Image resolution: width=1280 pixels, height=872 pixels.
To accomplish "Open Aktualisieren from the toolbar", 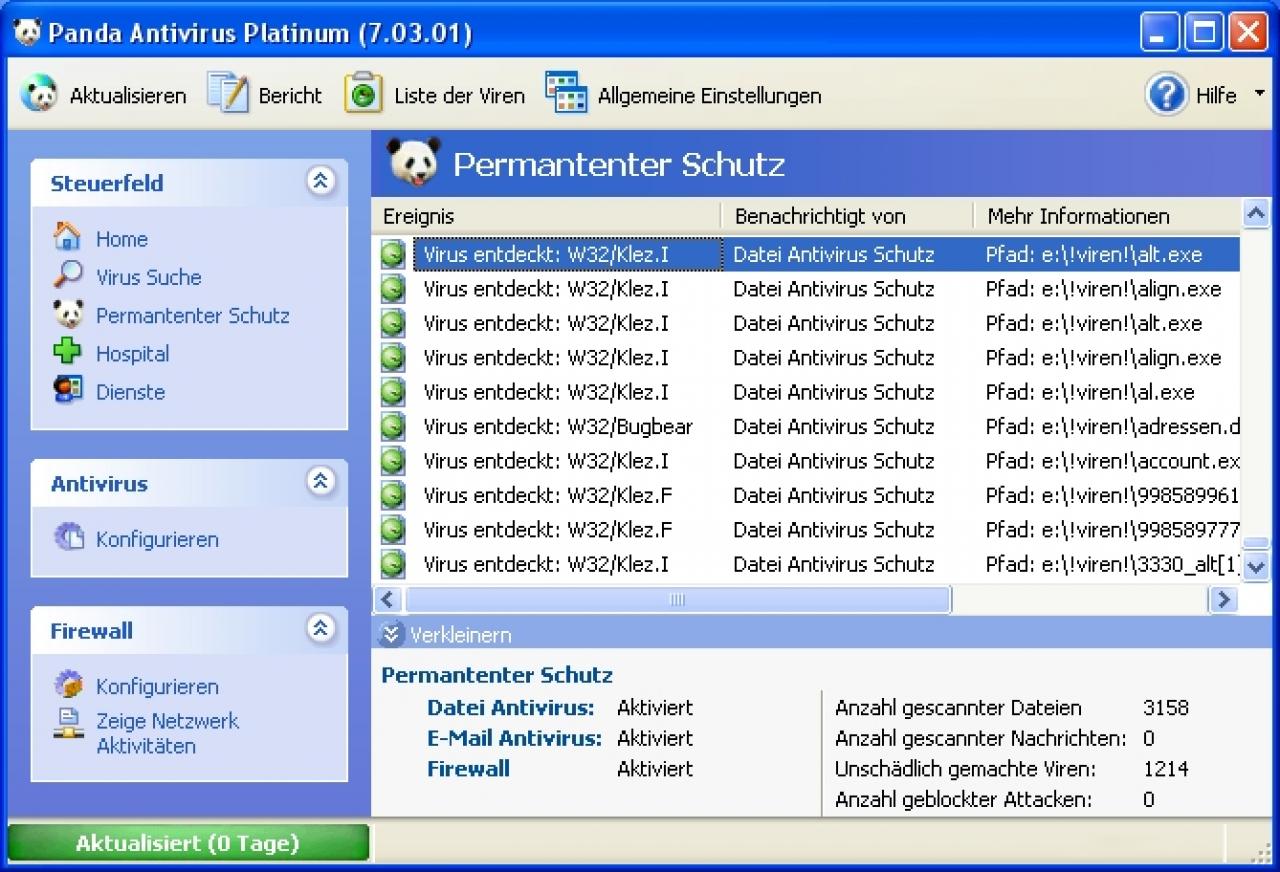I will pos(128,96).
